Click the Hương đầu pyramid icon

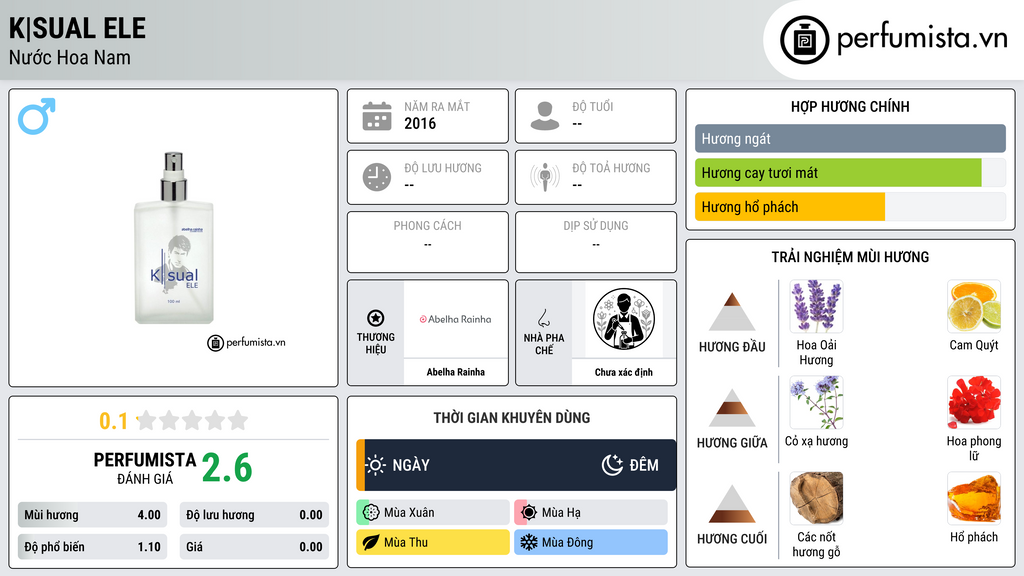(x=732, y=312)
